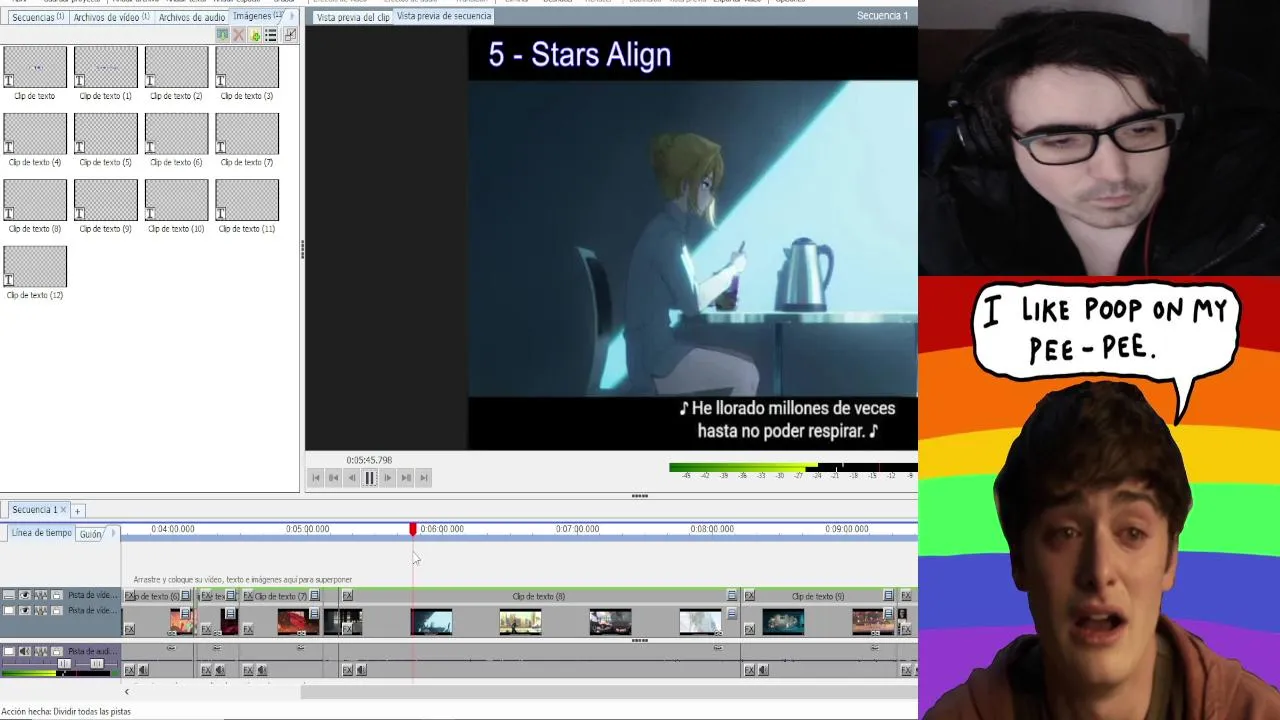Click the timeline horizontal scrollbar thumb
1280x720 pixels.
coord(610,692)
